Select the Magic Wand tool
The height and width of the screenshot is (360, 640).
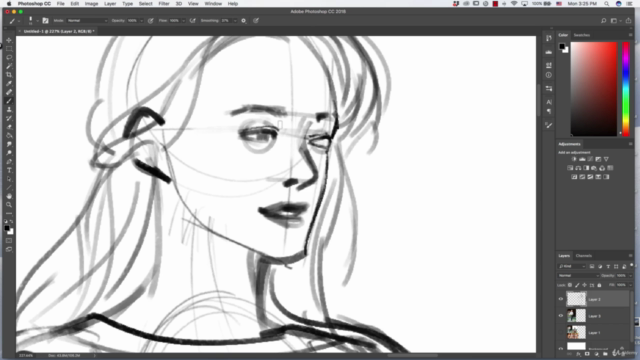9,66
